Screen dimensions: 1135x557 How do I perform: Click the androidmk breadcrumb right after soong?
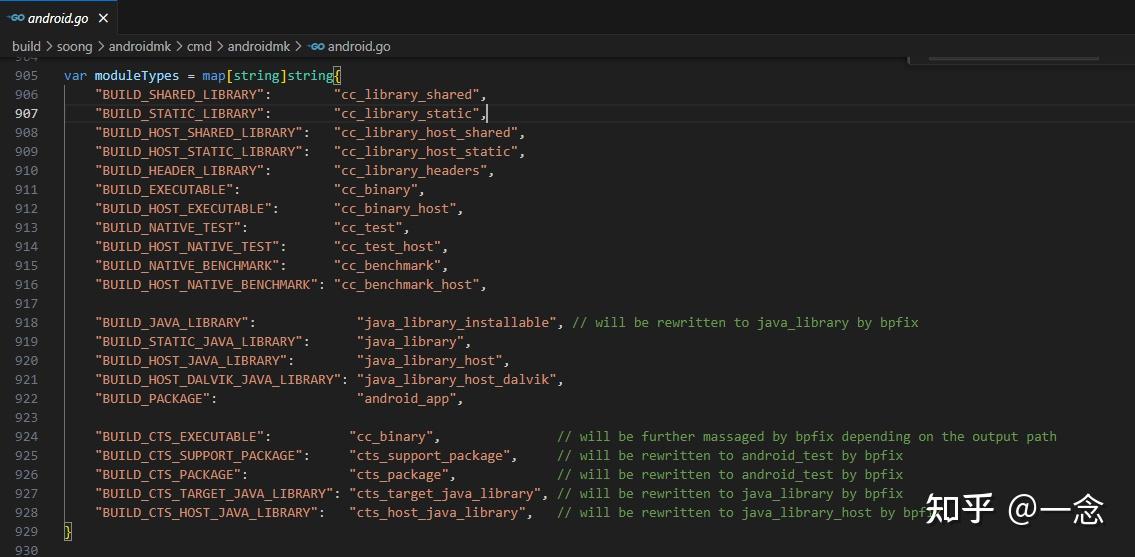[x=140, y=46]
